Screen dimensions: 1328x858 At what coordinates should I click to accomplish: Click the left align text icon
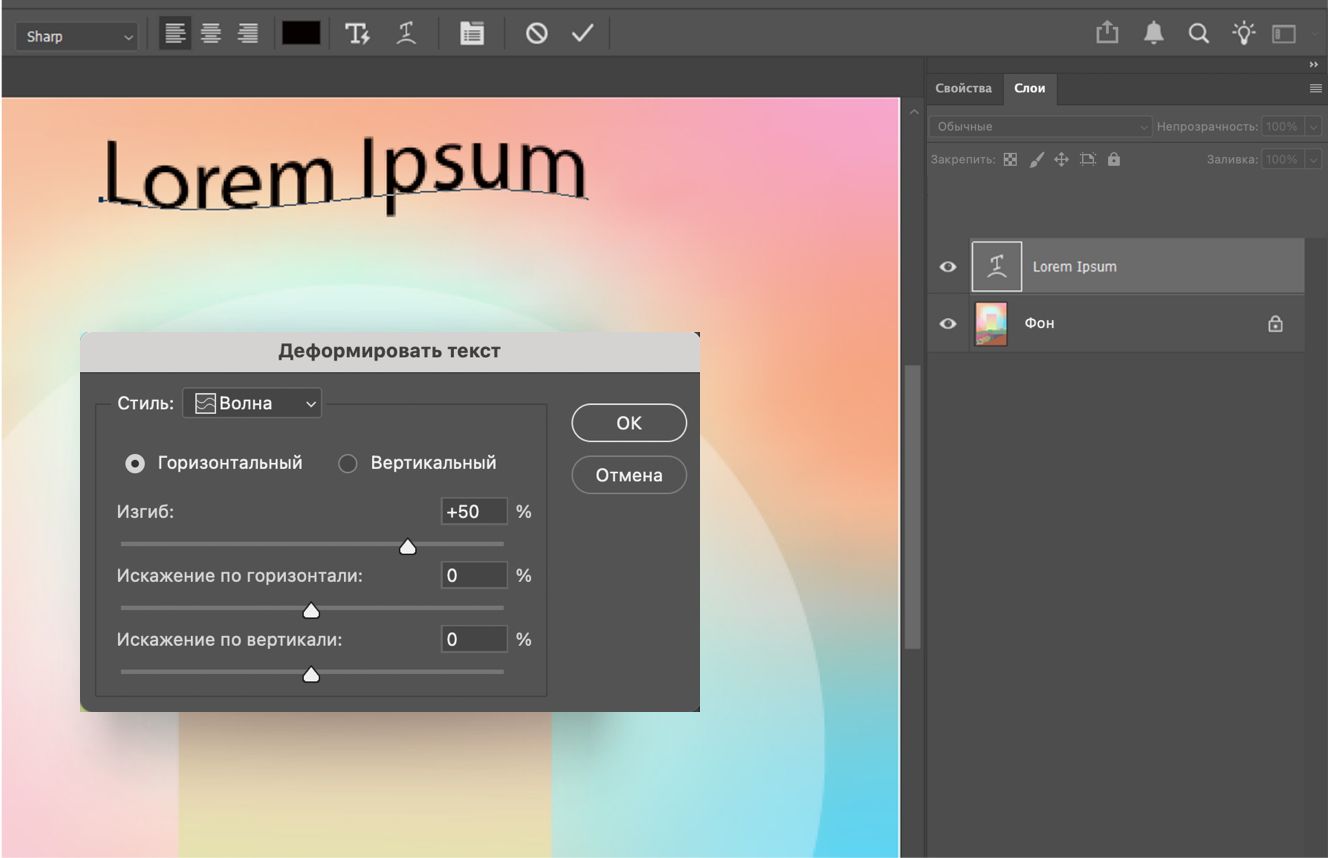(x=175, y=34)
